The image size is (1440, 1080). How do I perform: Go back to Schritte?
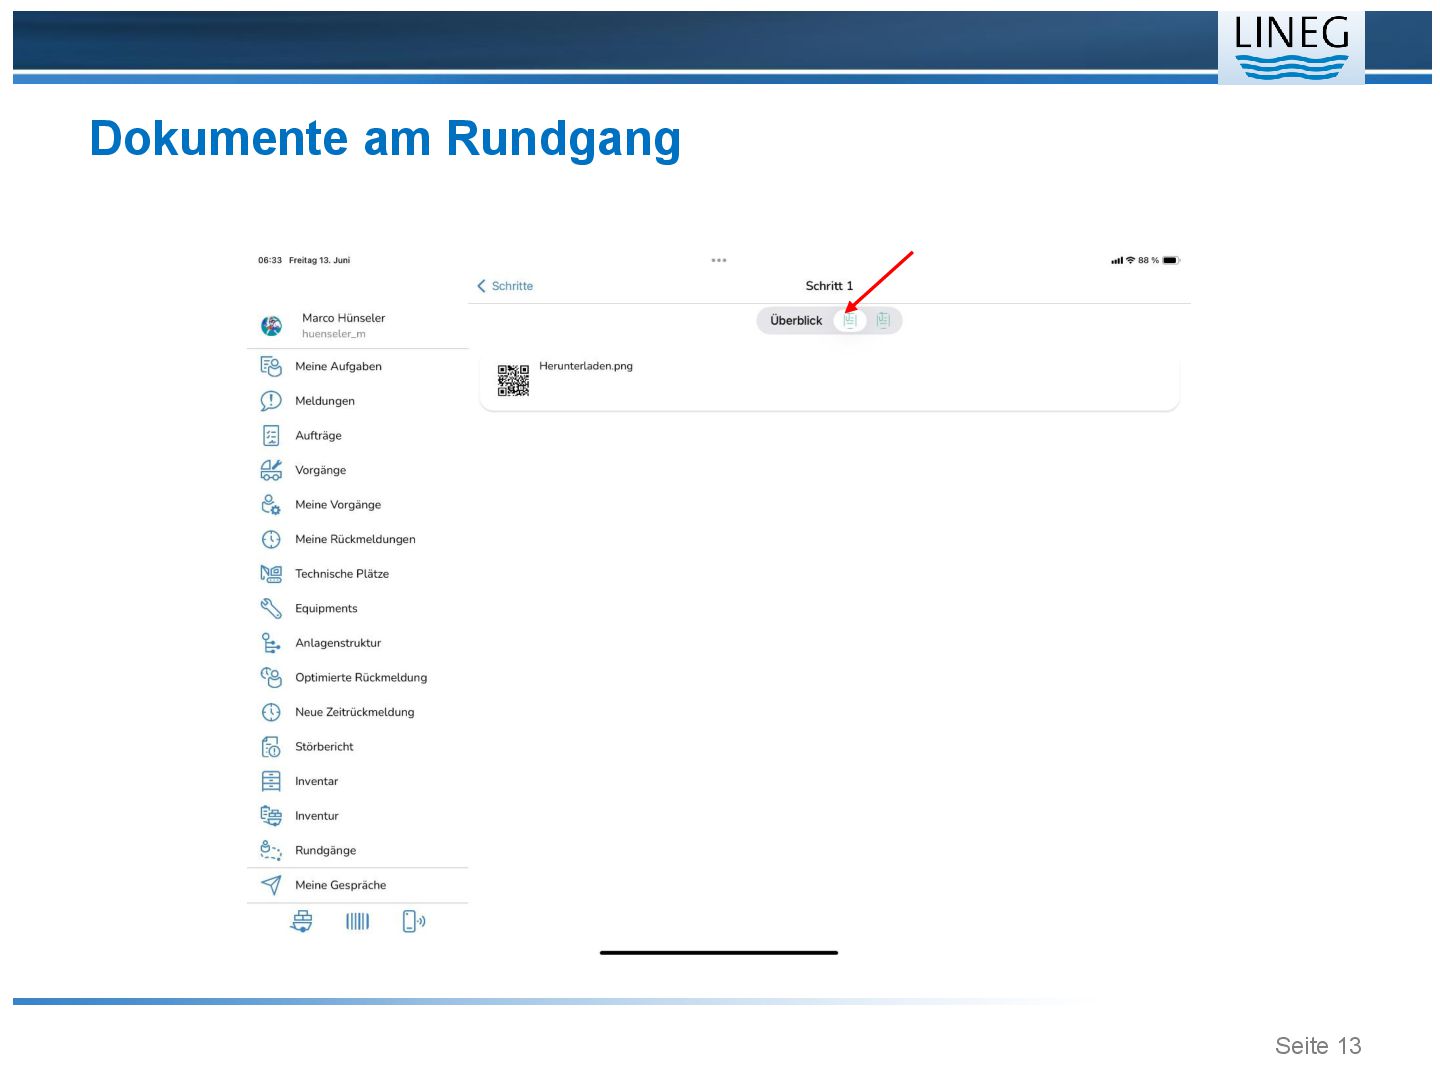tap(505, 286)
